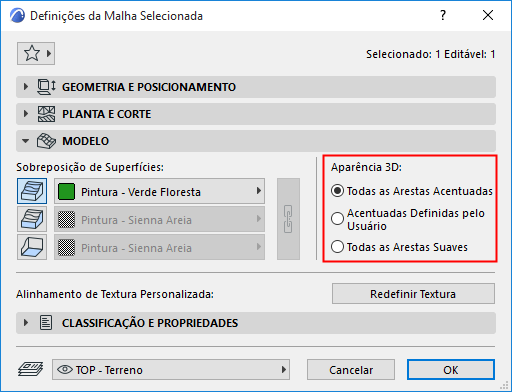Viewport: 512px width, 392px height.
Task: Click the lowest Sienna Areia surface swatch
Action: coord(66,247)
